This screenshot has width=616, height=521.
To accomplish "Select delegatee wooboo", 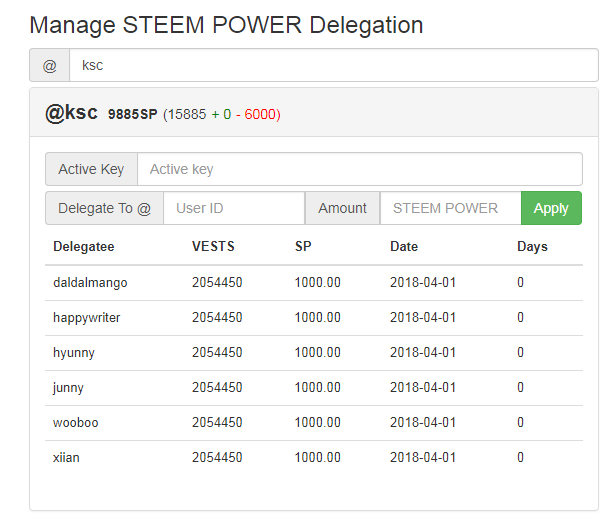I will tap(76, 423).
